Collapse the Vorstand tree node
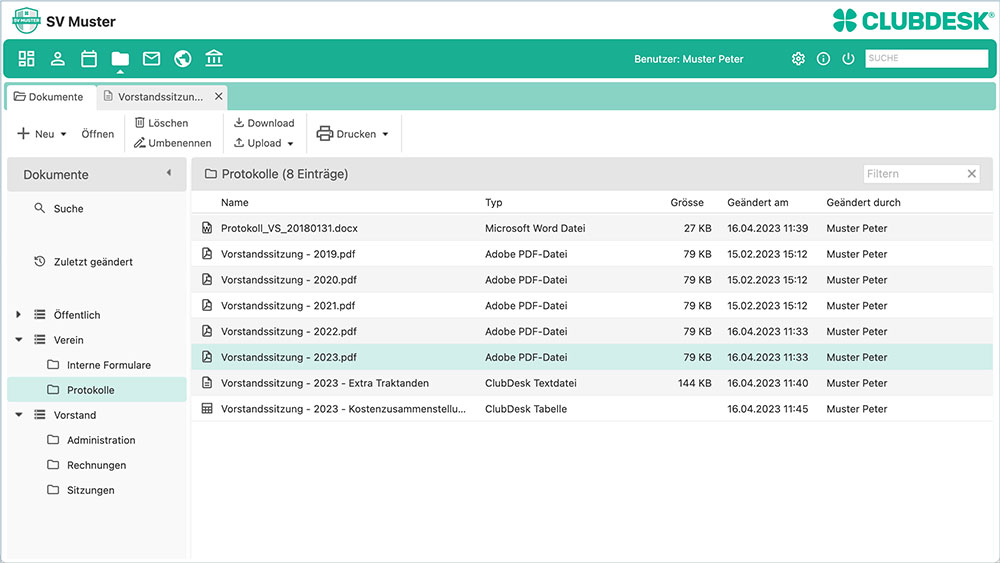 click(x=18, y=414)
